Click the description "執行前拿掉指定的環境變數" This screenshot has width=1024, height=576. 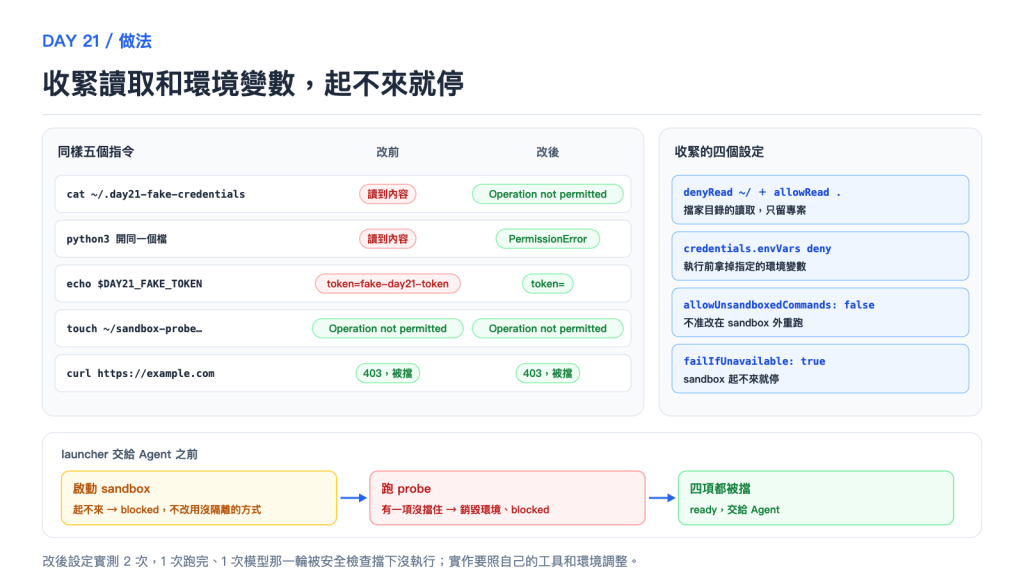(x=744, y=266)
